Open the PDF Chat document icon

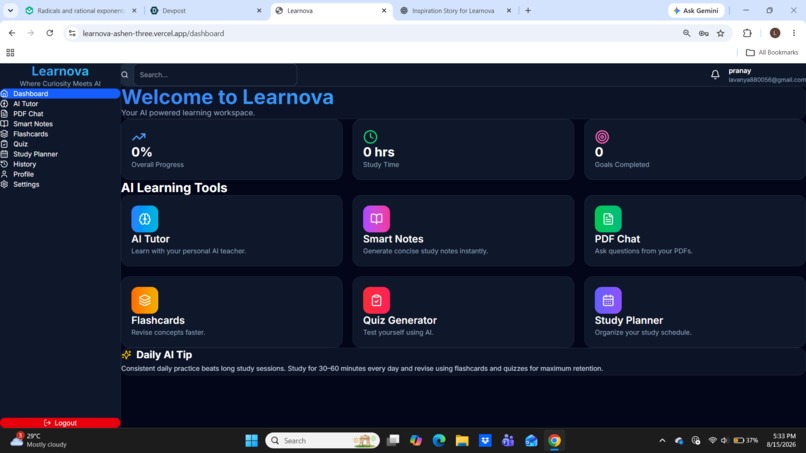[608, 219]
